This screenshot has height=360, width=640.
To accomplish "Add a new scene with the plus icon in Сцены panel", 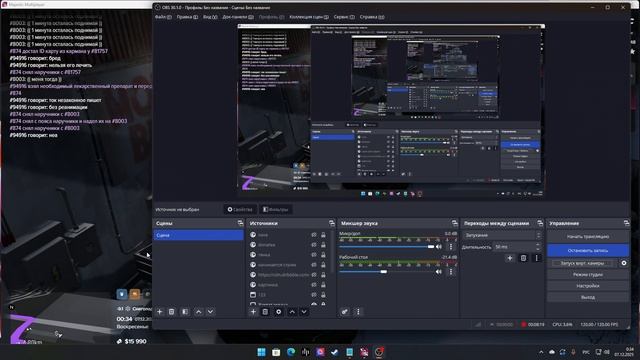I will click(160, 312).
